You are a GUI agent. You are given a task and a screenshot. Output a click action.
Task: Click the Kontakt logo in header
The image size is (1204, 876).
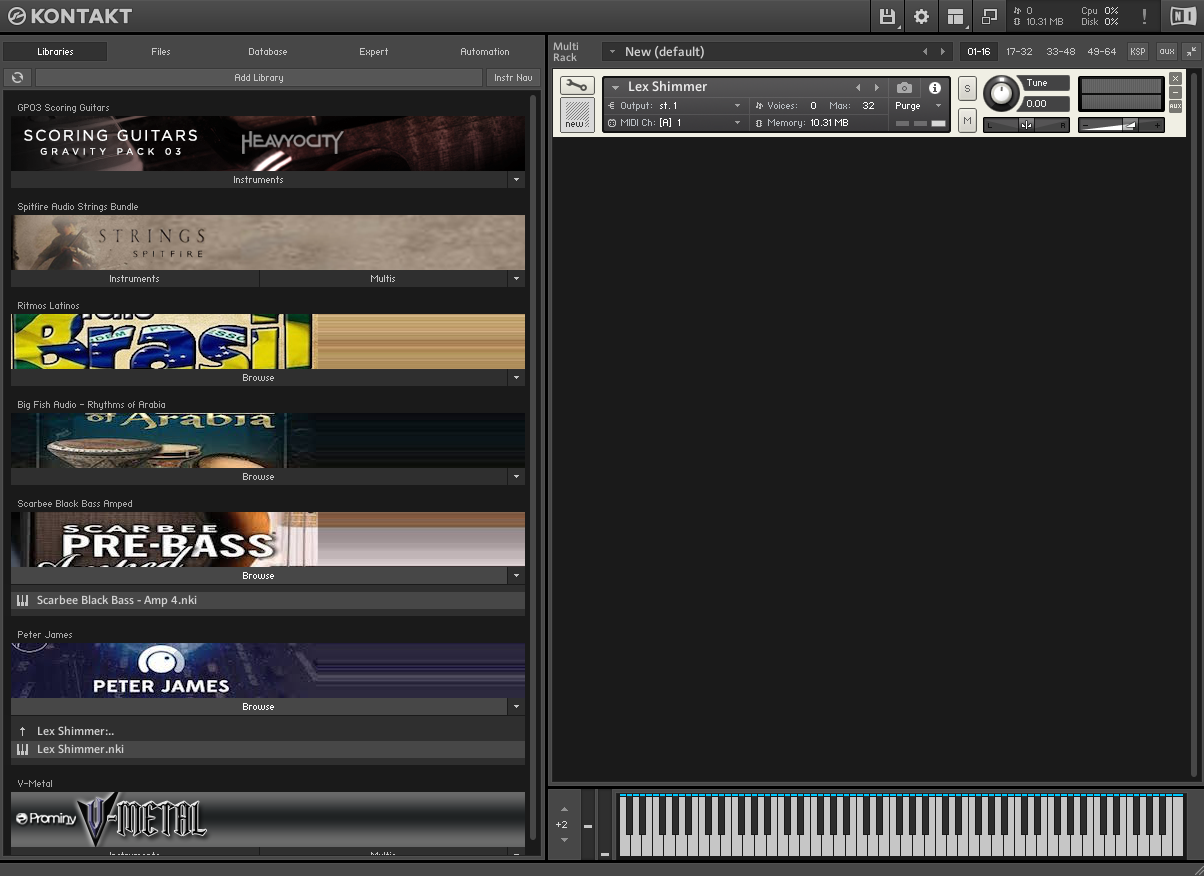pyautogui.click(x=70, y=16)
